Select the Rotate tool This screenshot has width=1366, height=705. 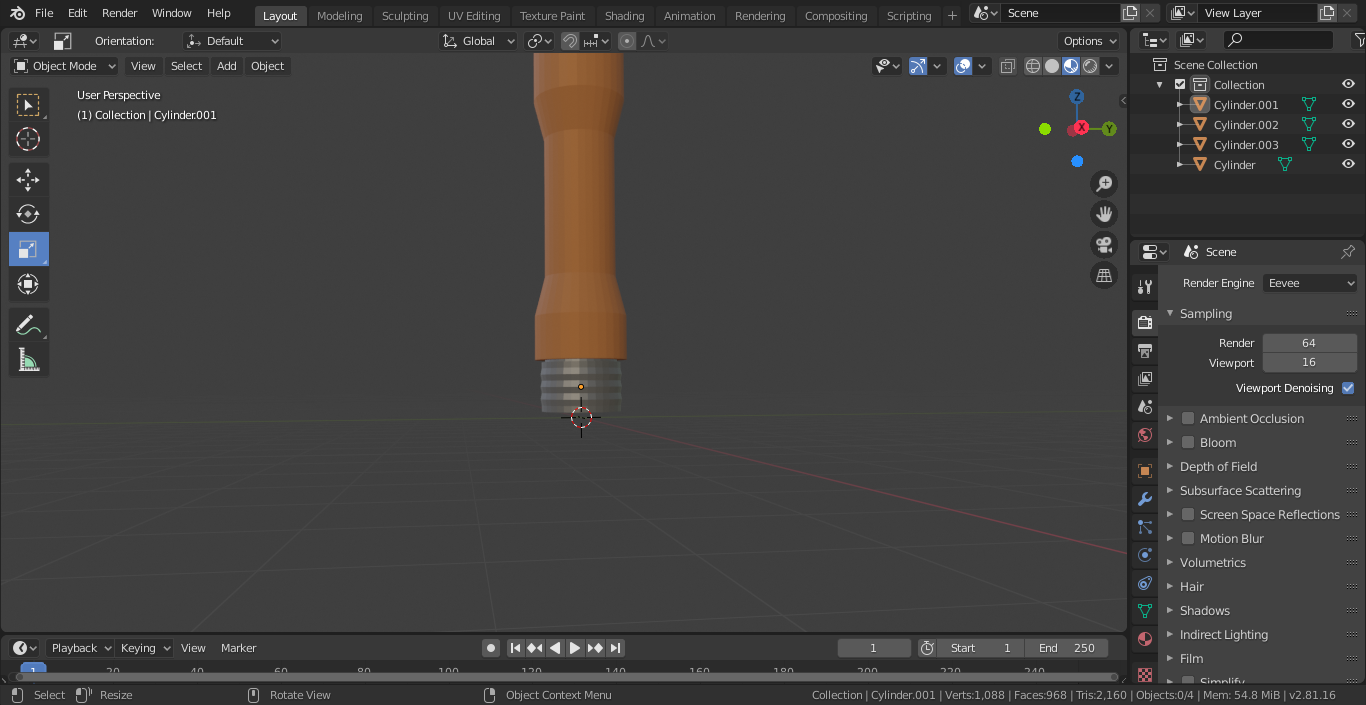28,214
